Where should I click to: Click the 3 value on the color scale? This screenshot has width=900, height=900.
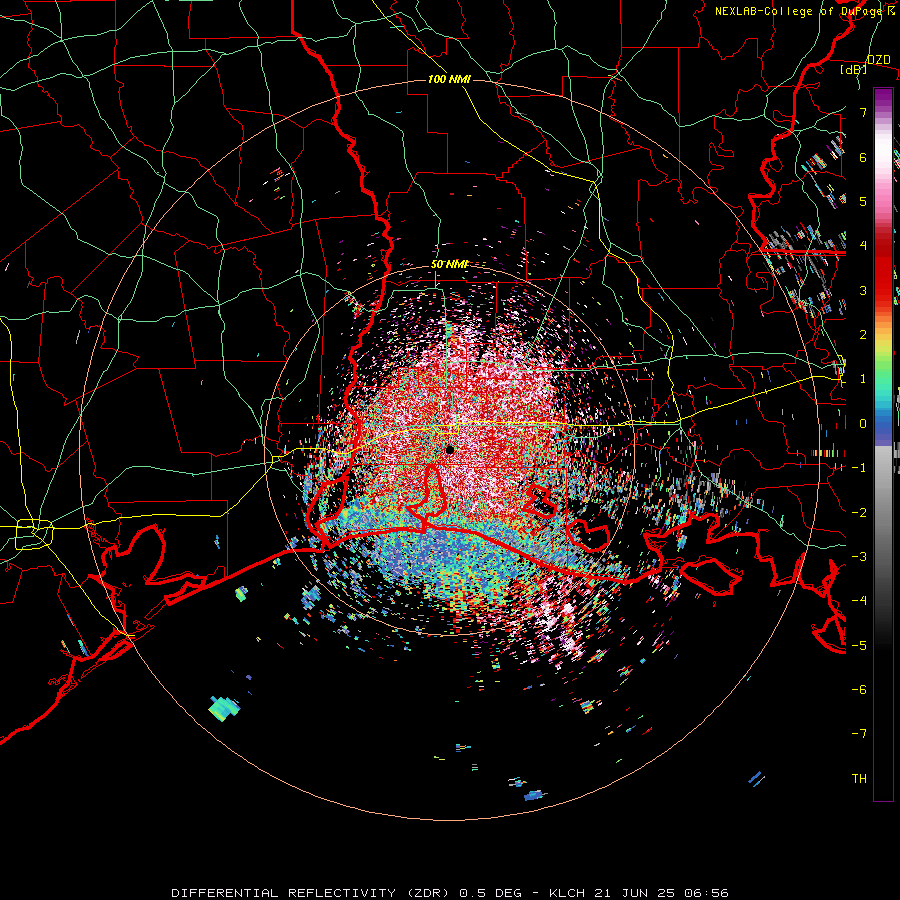(863, 290)
